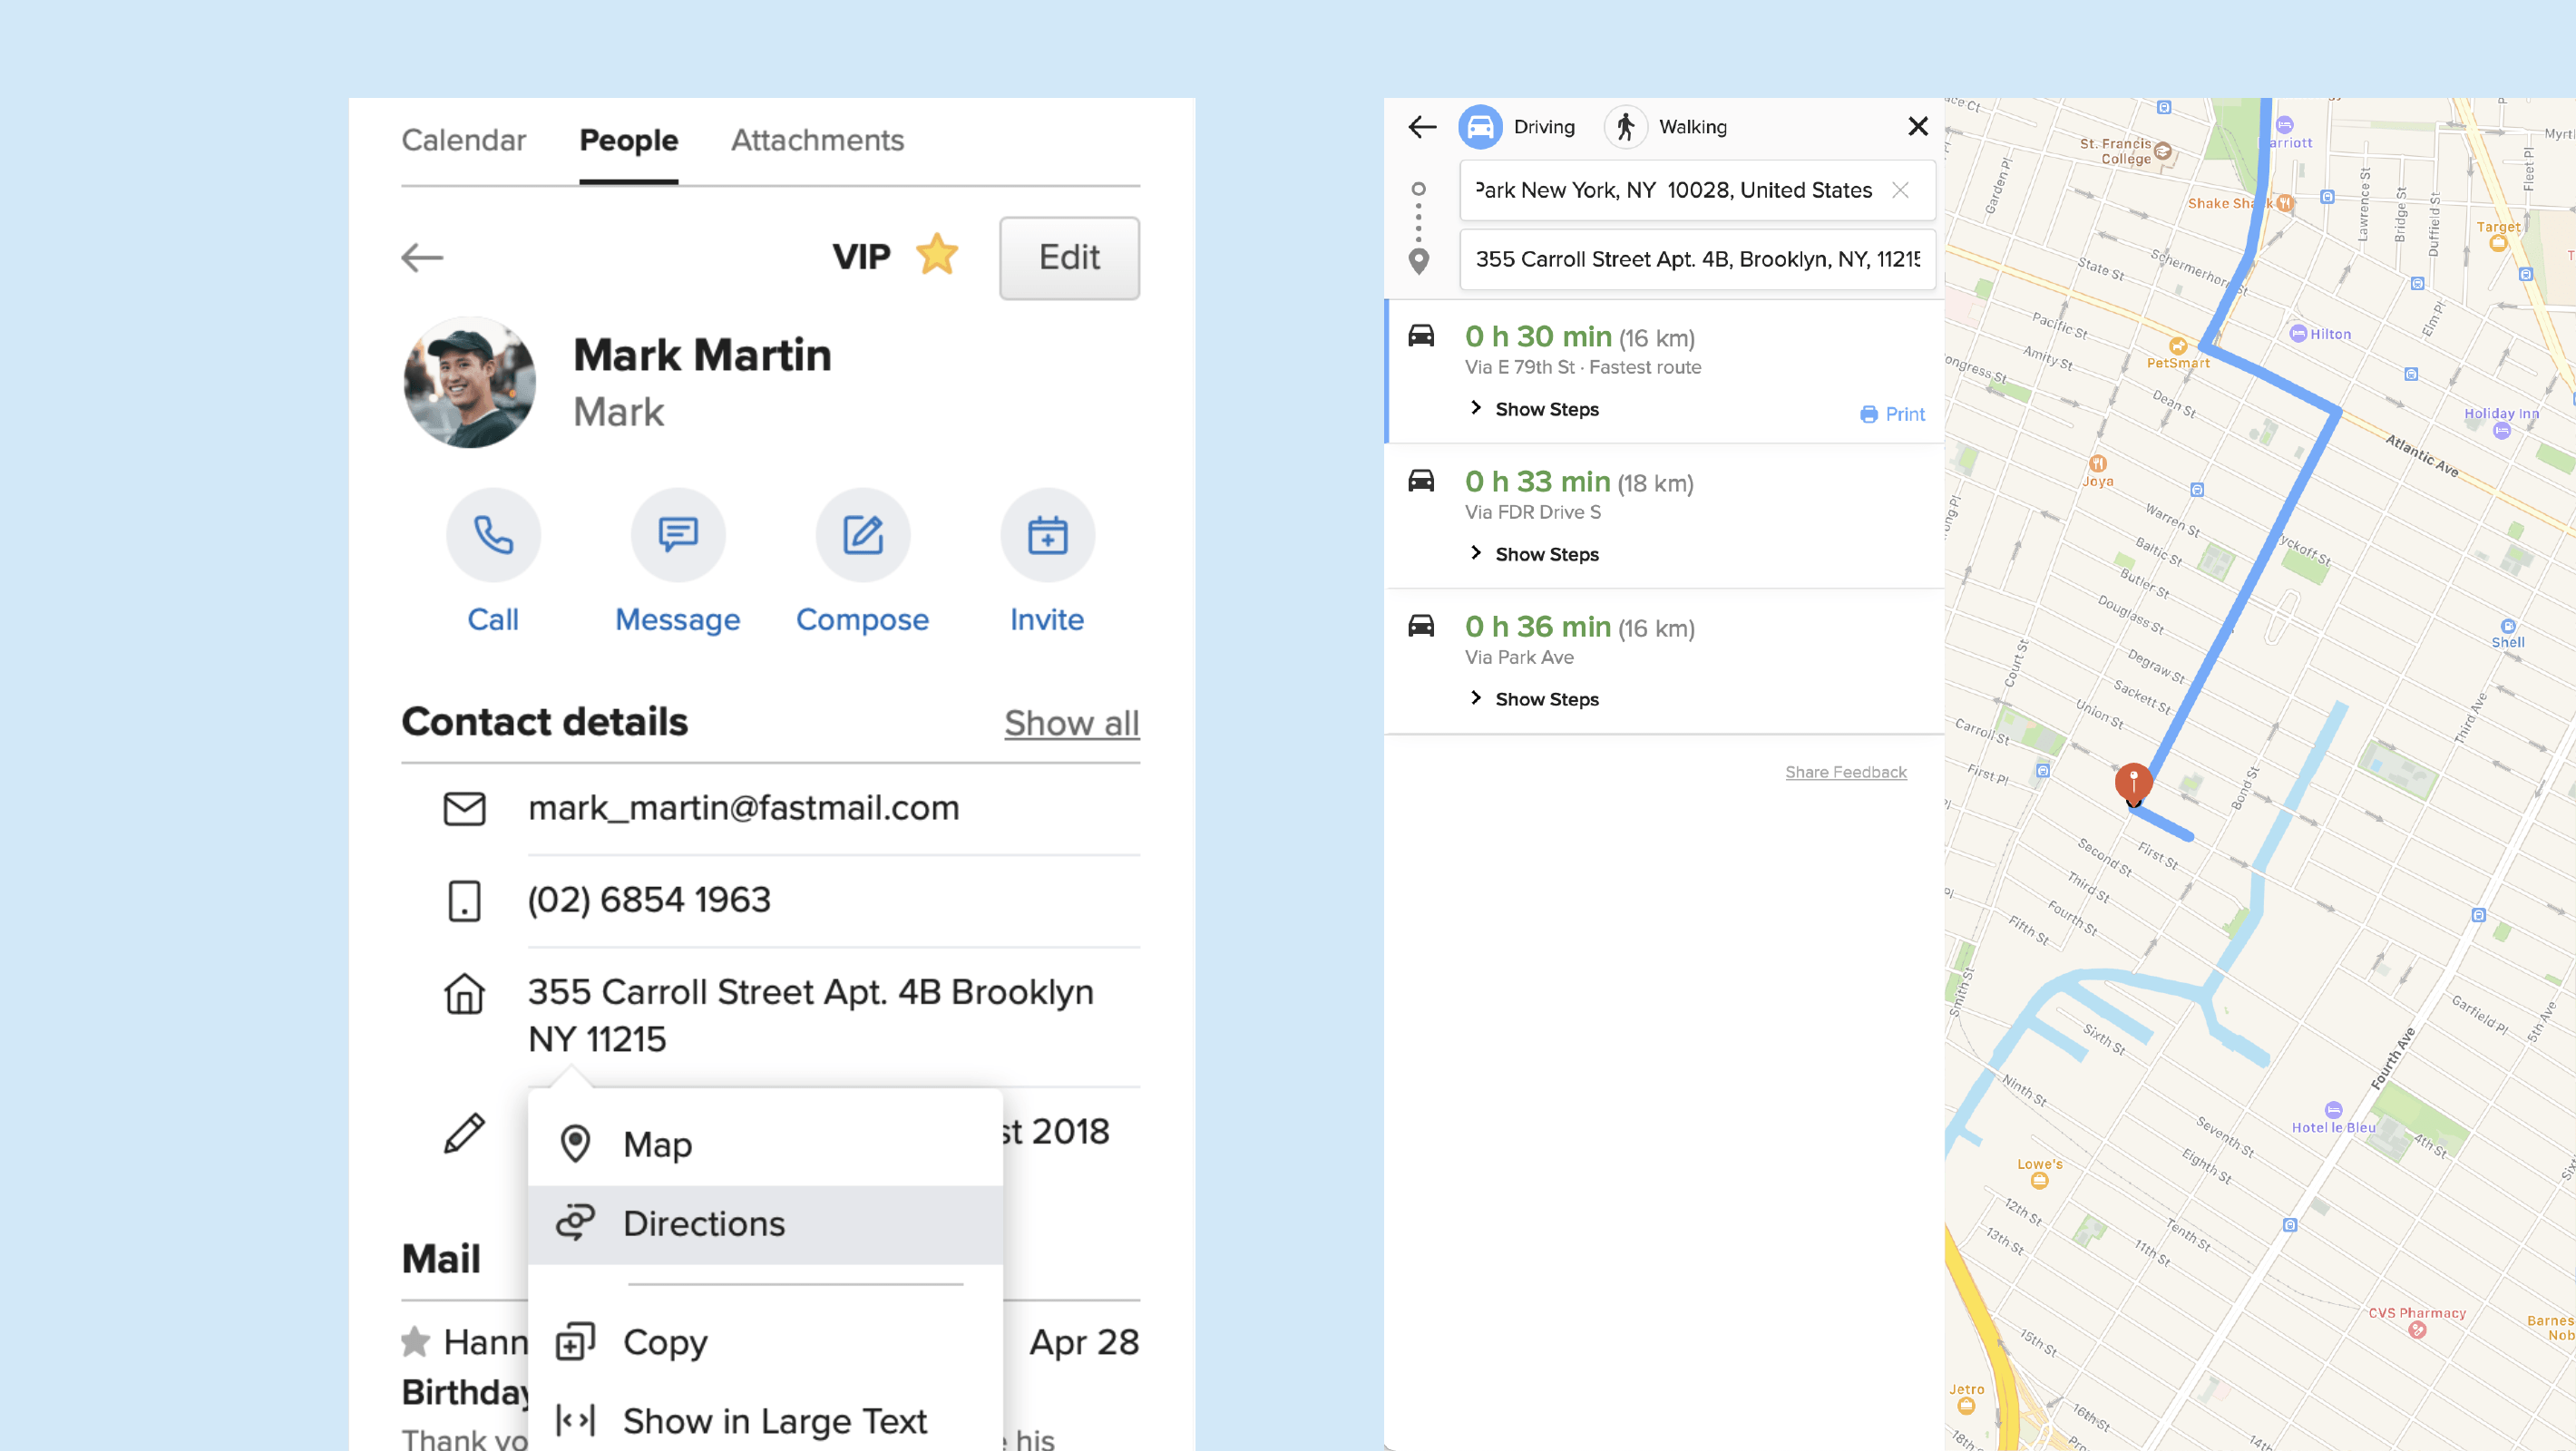This screenshot has width=2576, height=1451.
Task: Click the Call phone icon
Action: coord(493,535)
